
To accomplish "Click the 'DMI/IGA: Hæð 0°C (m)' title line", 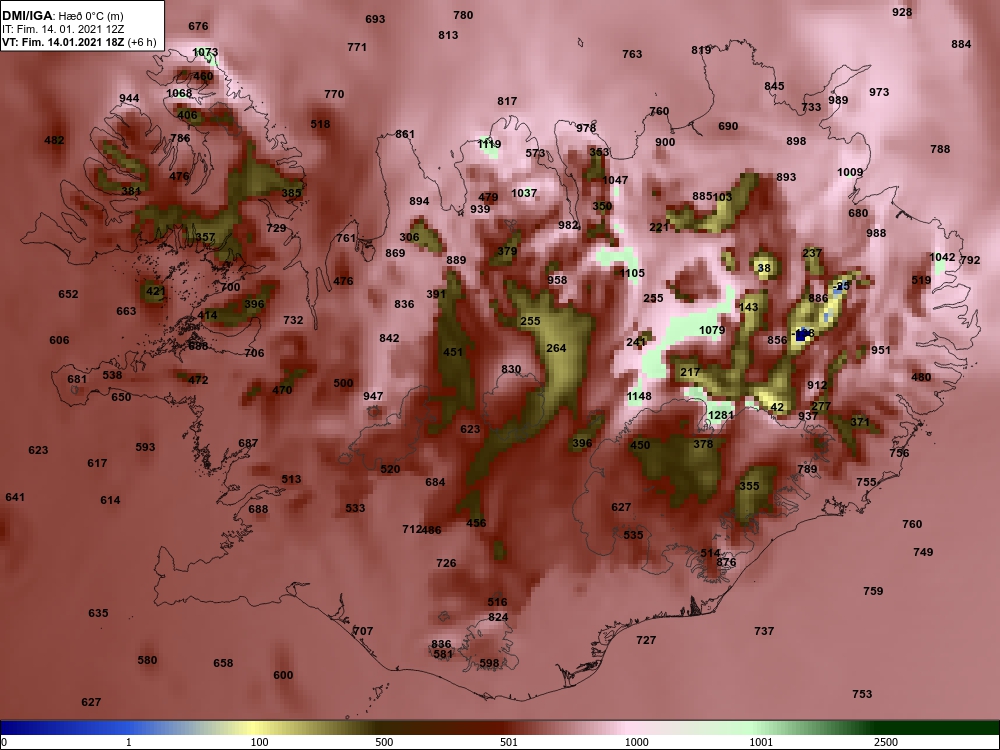I will point(62,16).
